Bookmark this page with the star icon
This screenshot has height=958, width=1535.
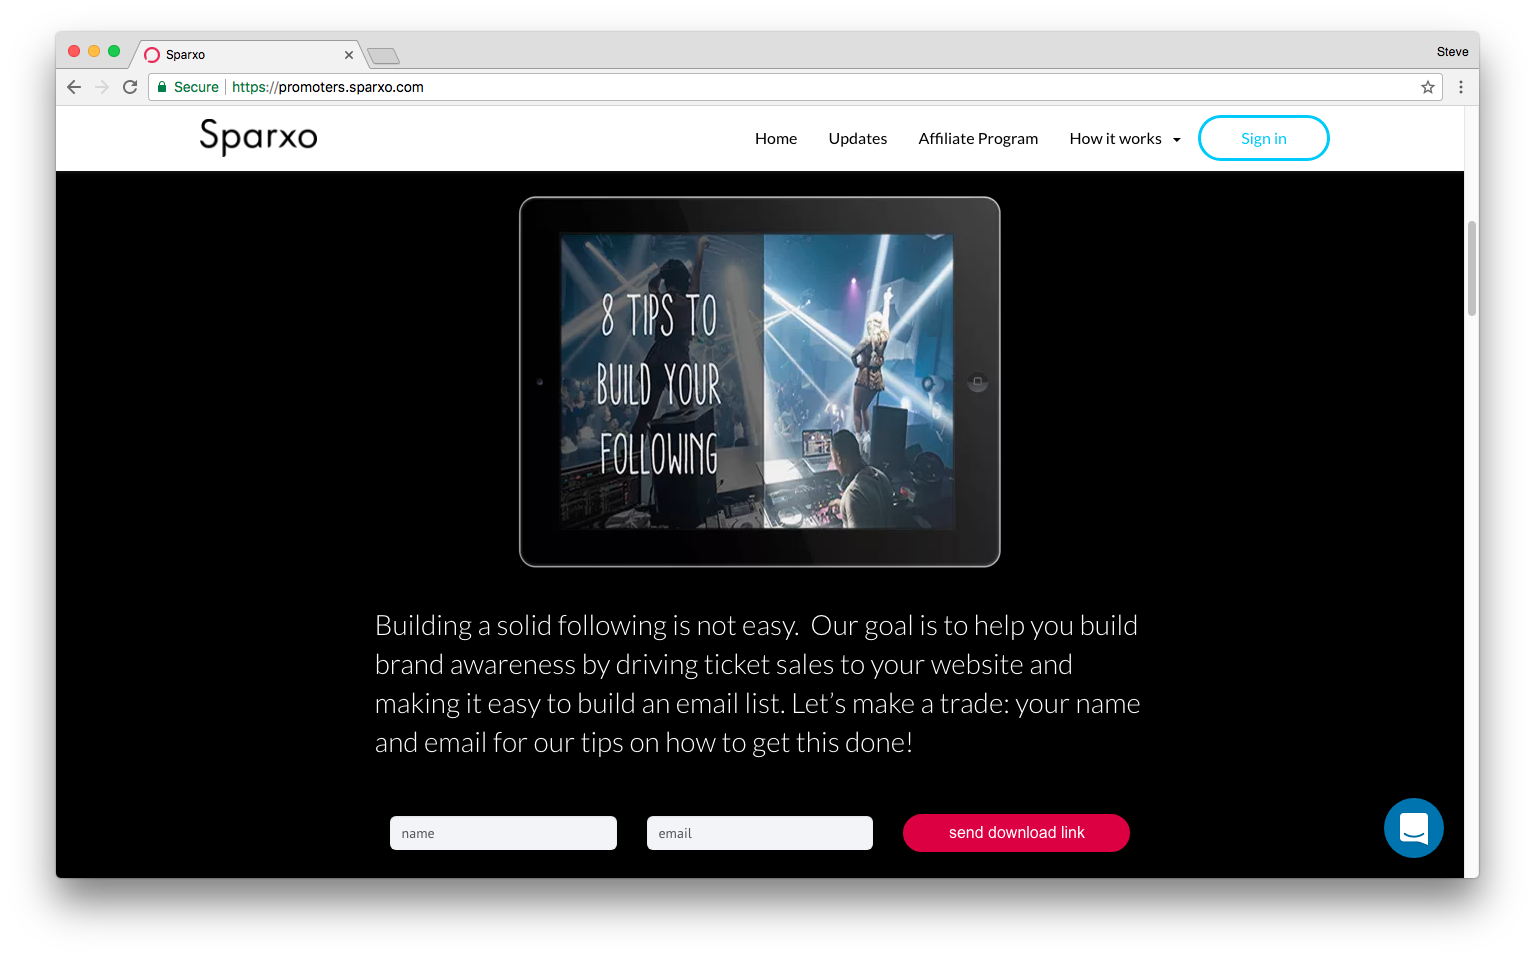tap(1427, 87)
